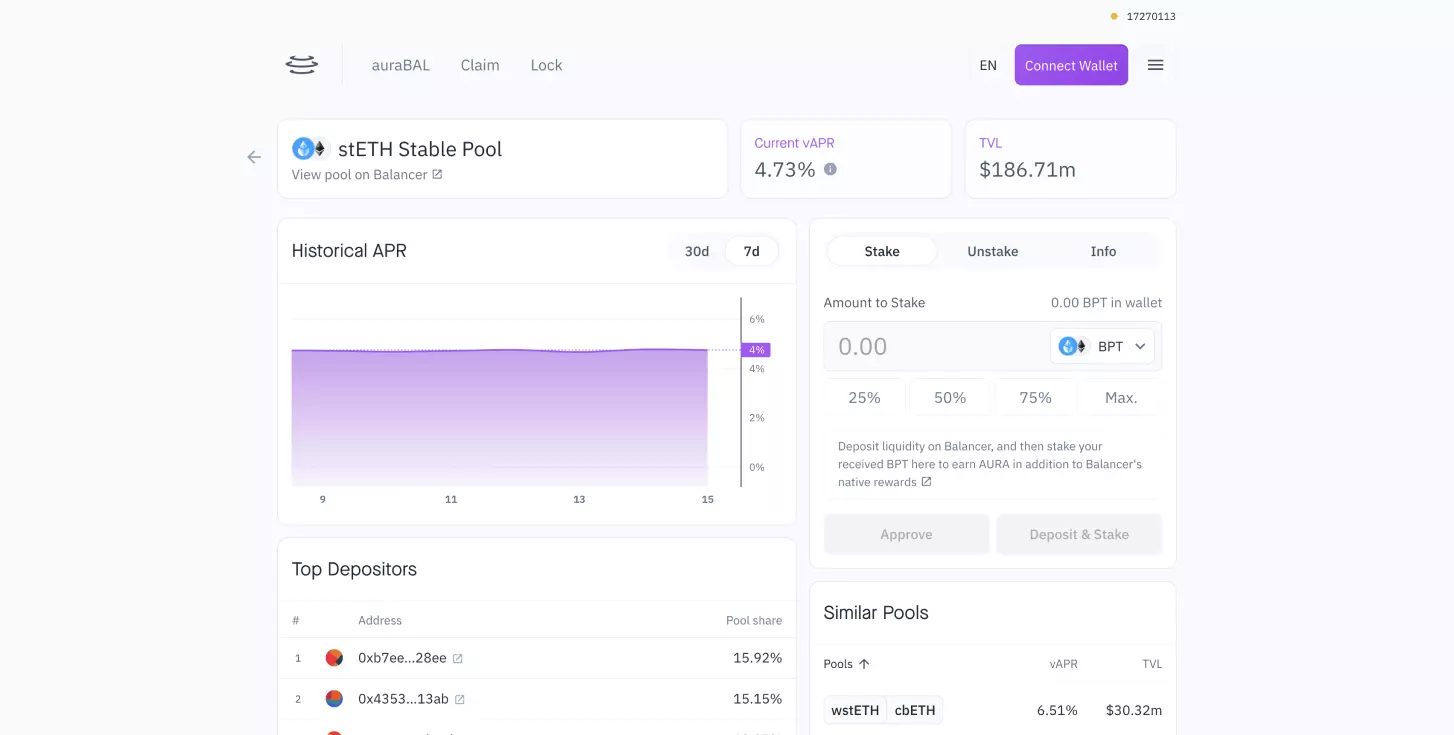The image size is (1454, 735).
Task: Click the external link icon for 0x4353...13ab
Action: tap(460, 699)
